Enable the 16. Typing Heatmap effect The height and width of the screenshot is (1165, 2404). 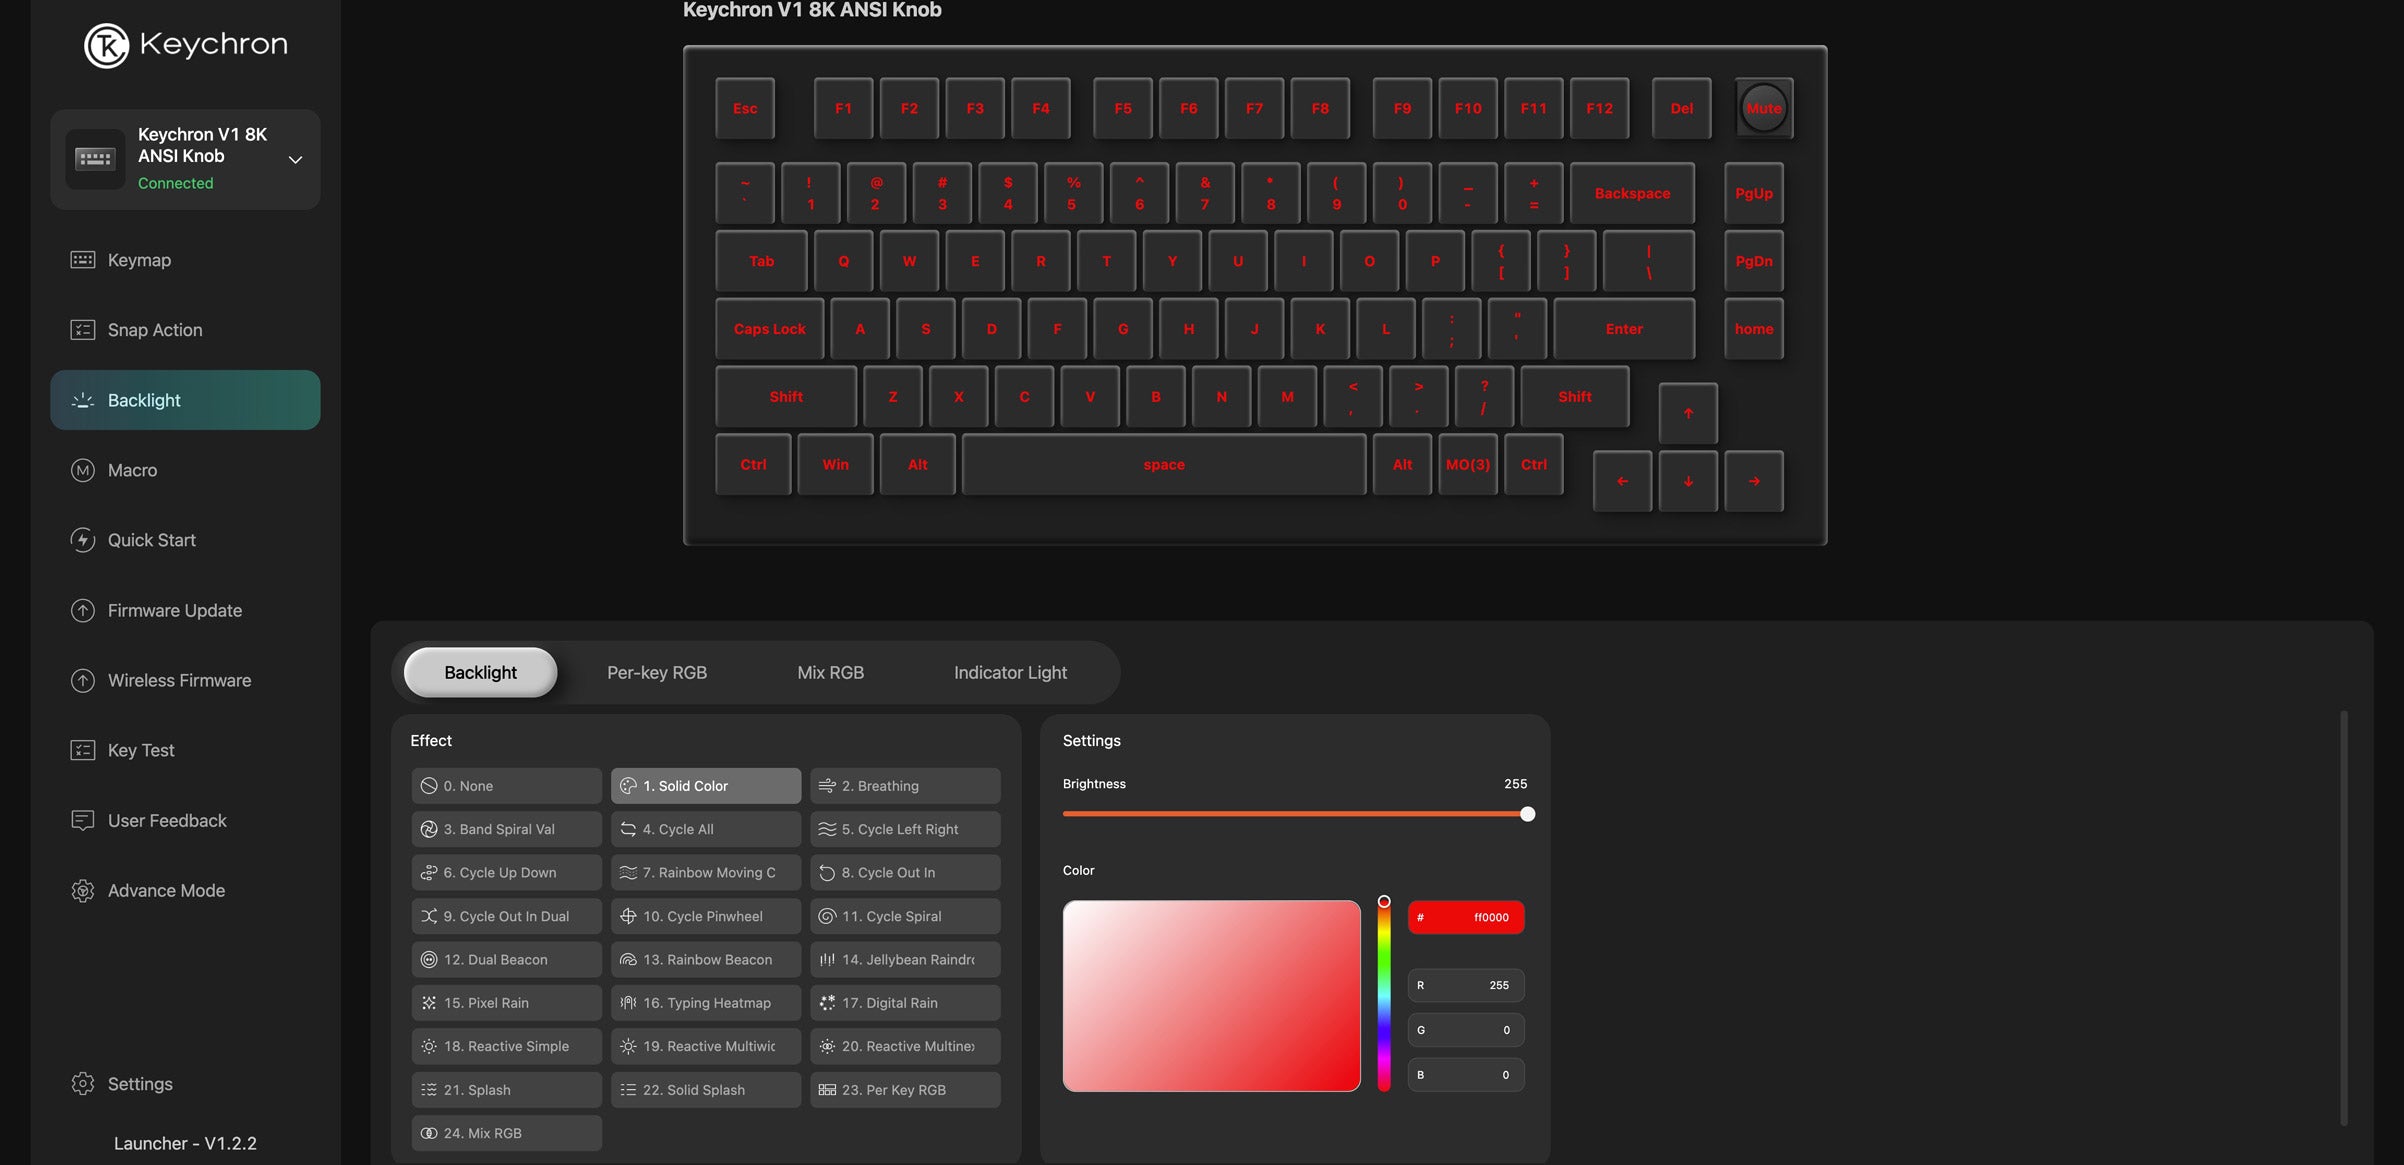click(x=705, y=1002)
